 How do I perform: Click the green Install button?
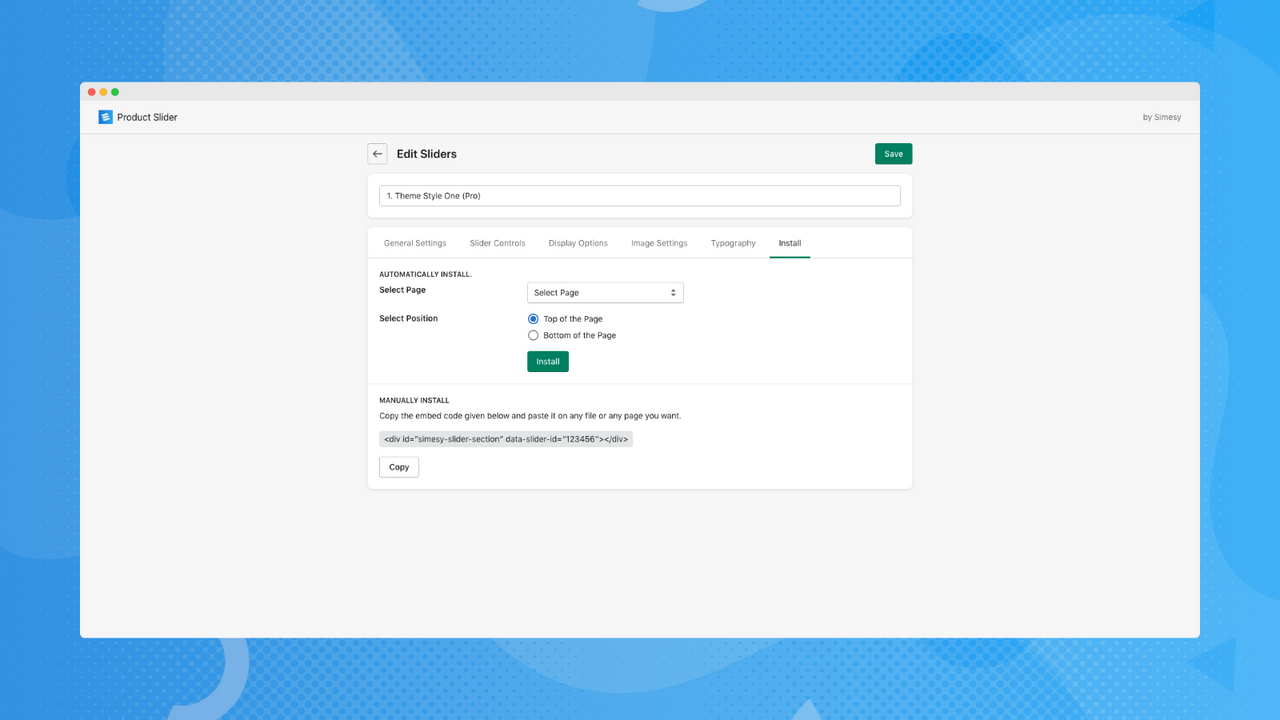coord(548,361)
